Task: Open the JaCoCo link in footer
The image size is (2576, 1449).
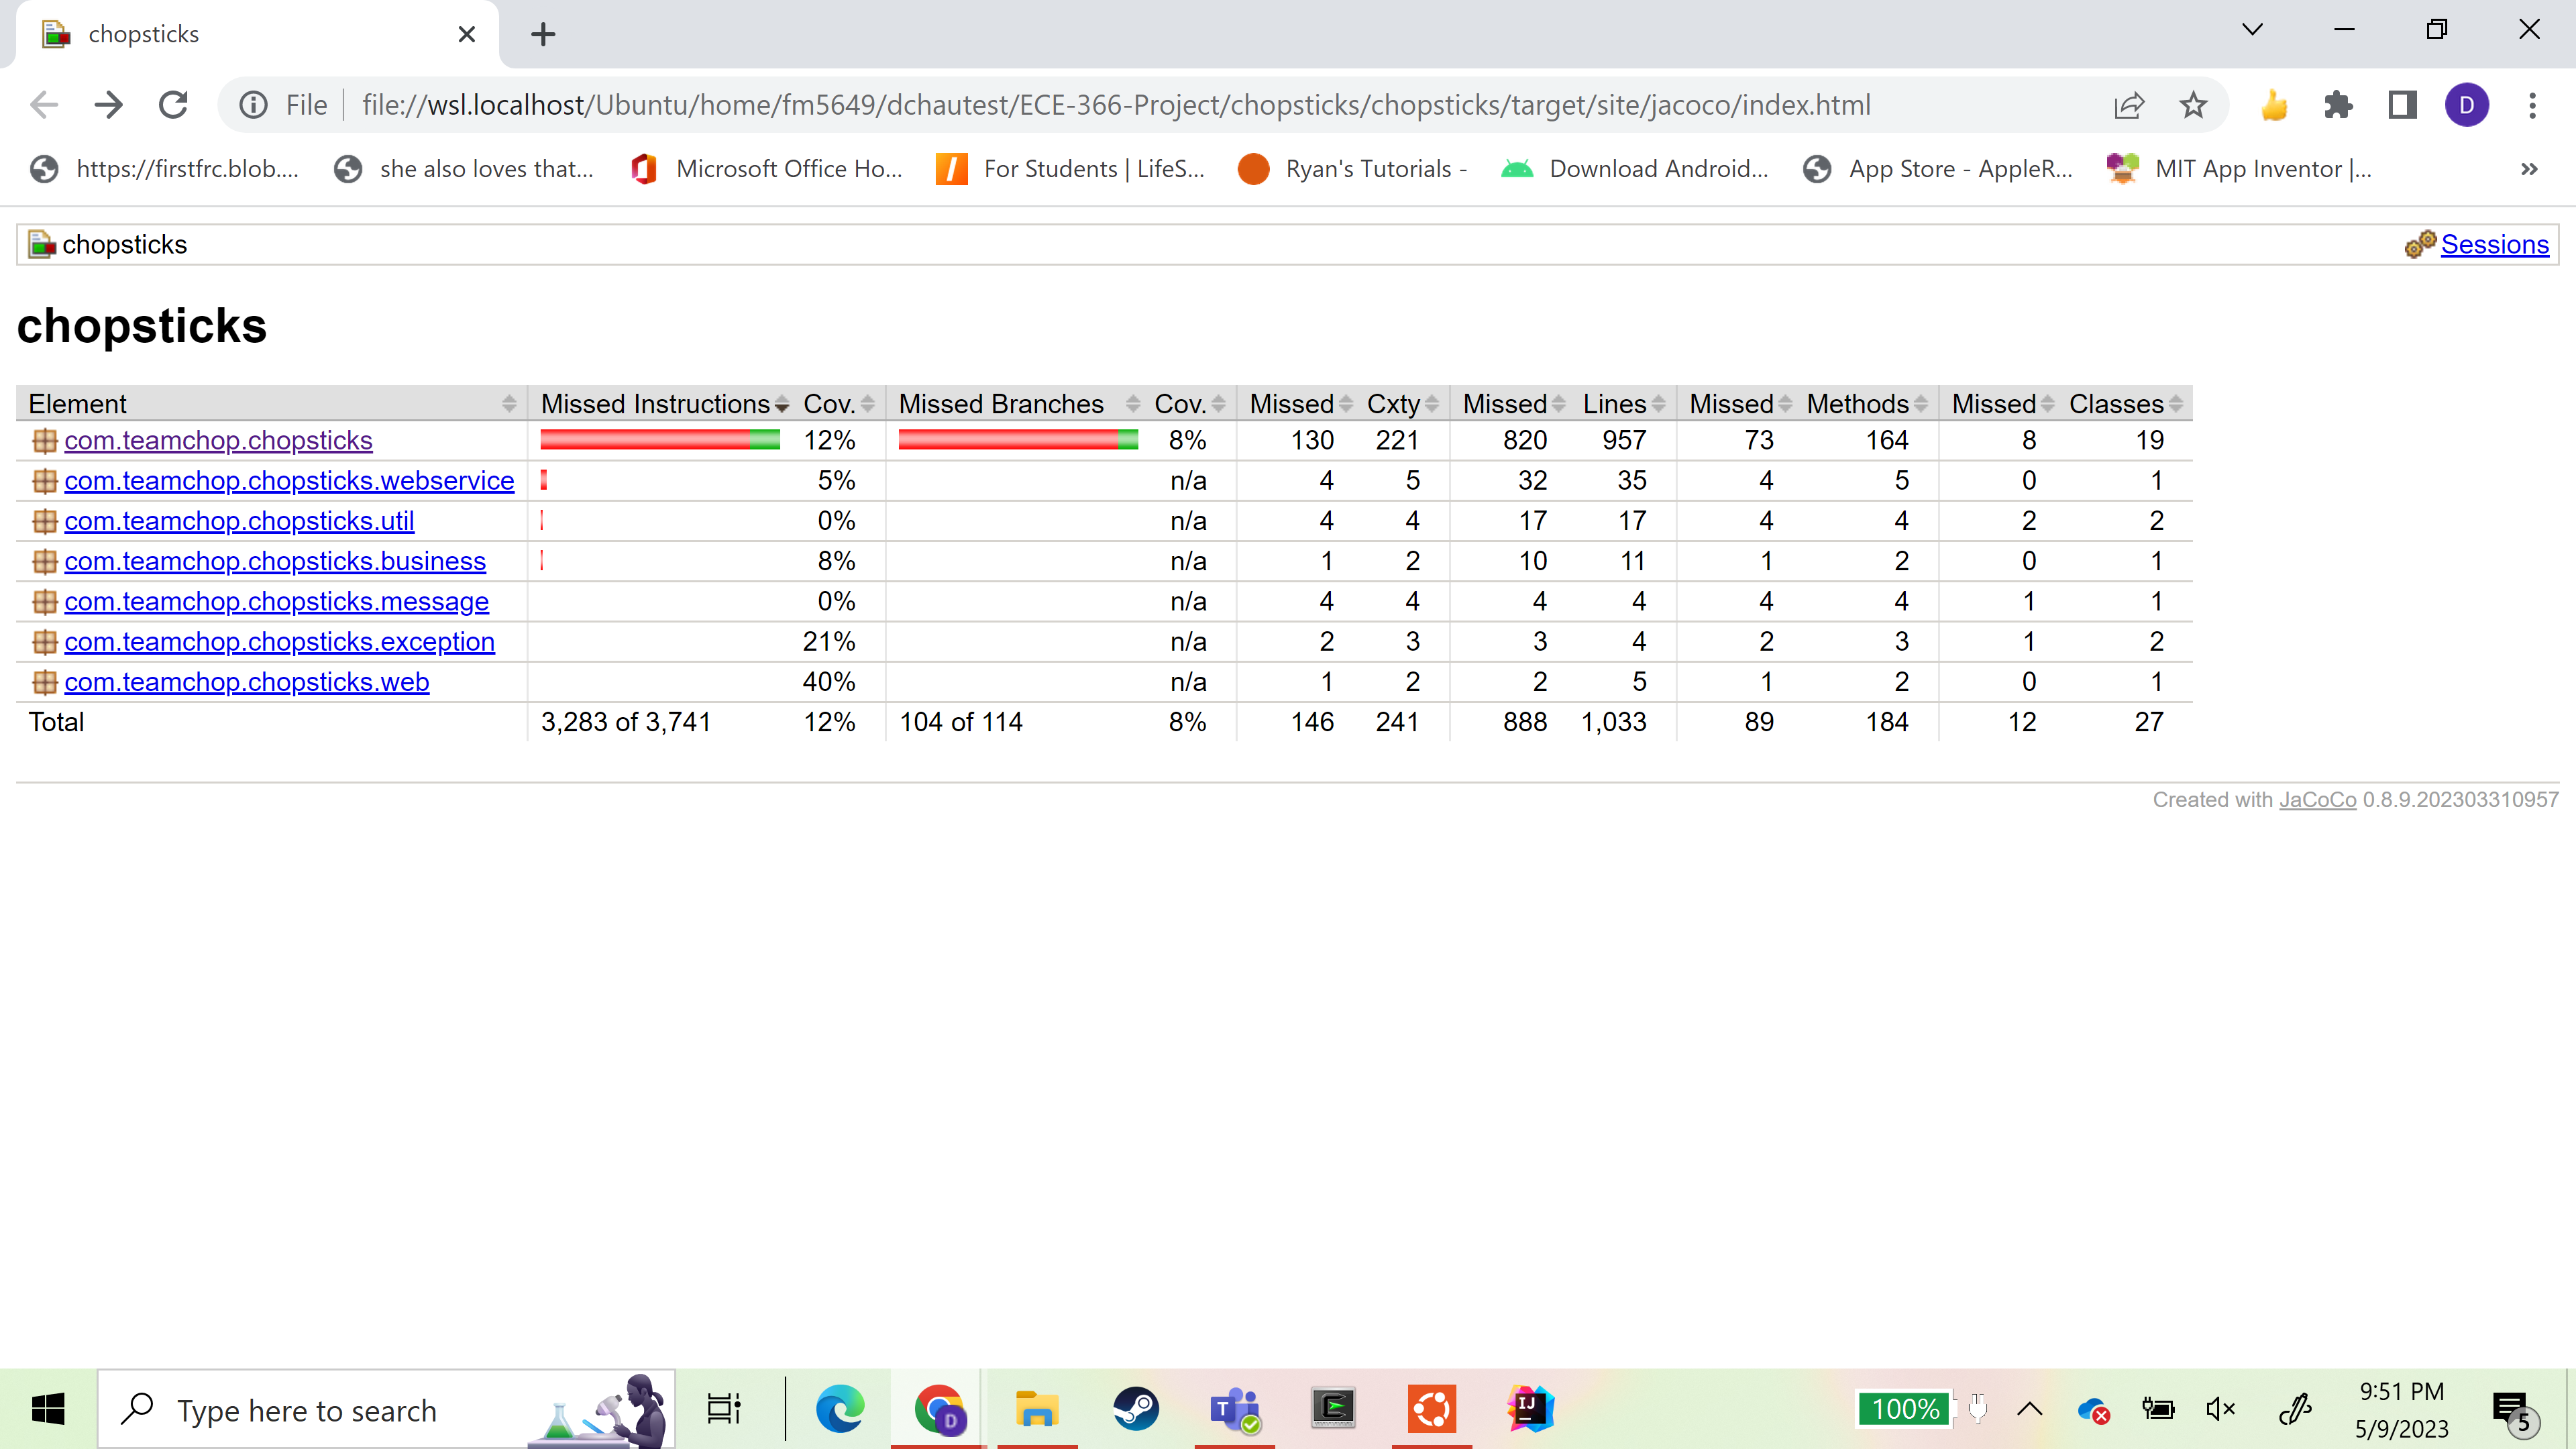Action: pos(2317,800)
